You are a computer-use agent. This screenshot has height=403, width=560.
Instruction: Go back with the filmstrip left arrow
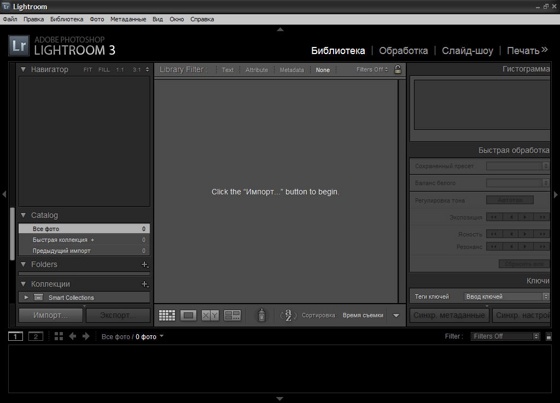click(x=72, y=336)
